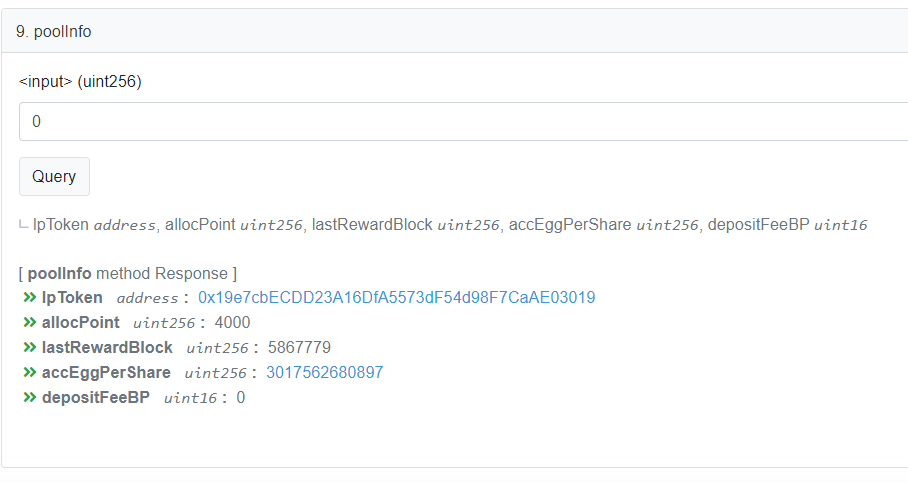Click the double-arrow icon beside accEggPerShare
Screen dimensions: 908x483
coord(30,372)
